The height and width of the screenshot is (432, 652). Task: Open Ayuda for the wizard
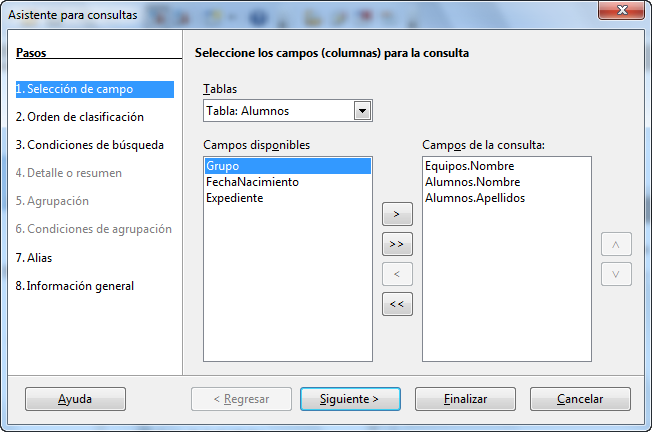pos(75,399)
